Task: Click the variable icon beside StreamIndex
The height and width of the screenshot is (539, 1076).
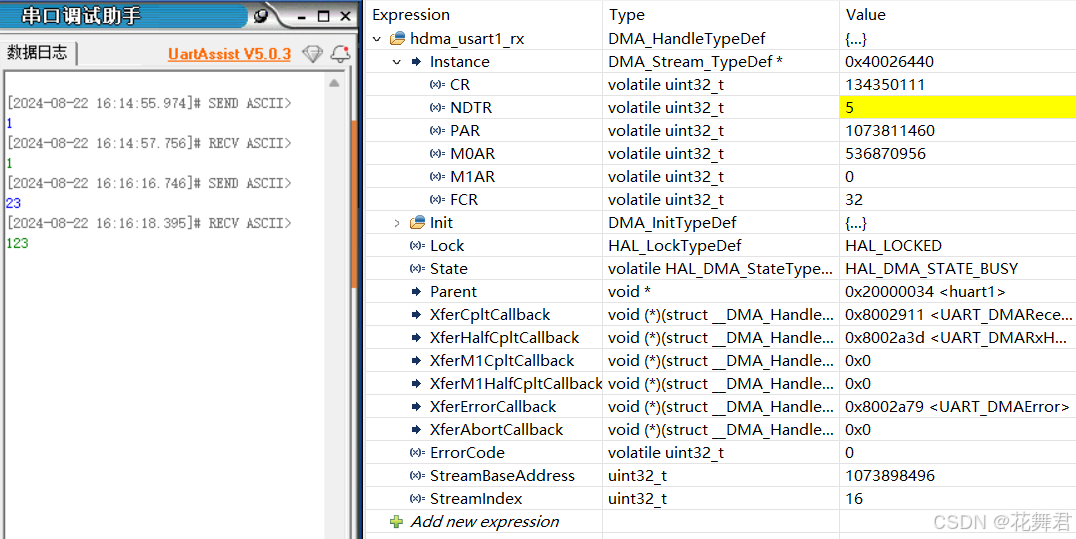Action: 417,498
